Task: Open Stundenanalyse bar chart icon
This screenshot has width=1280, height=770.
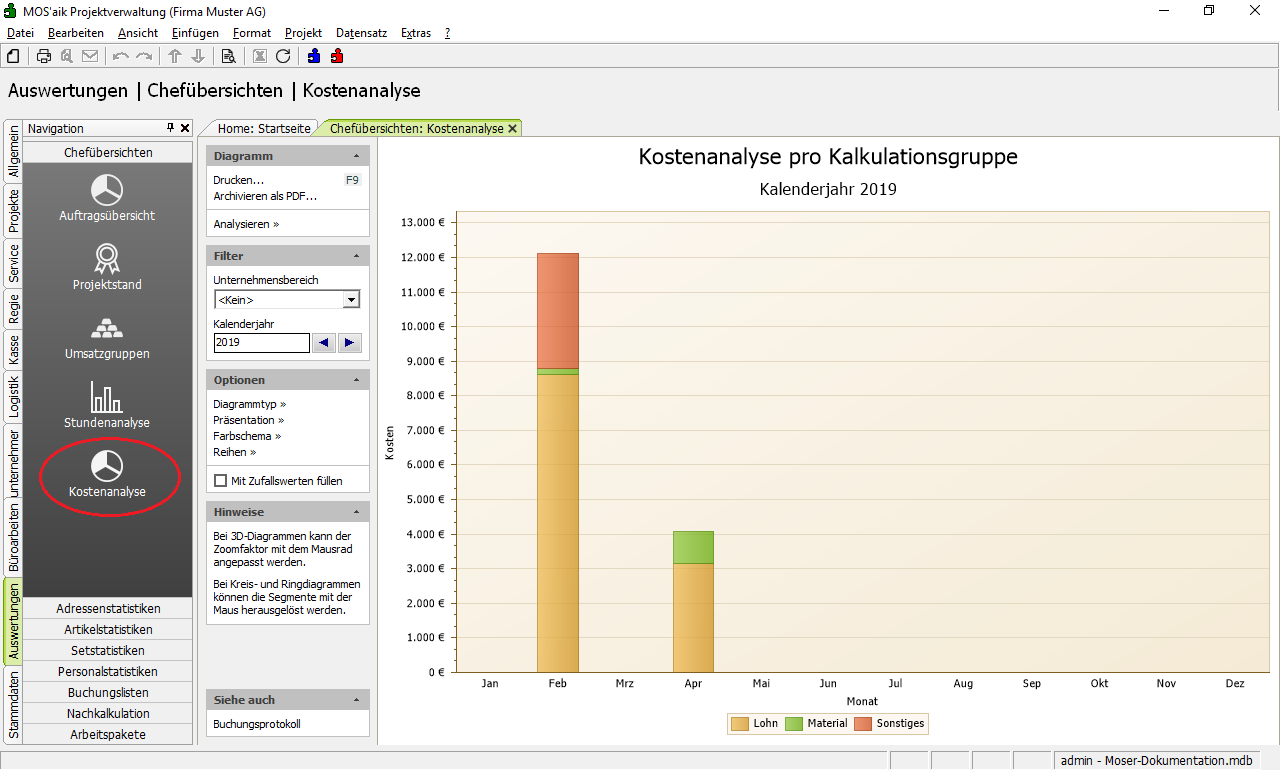Action: [107, 398]
